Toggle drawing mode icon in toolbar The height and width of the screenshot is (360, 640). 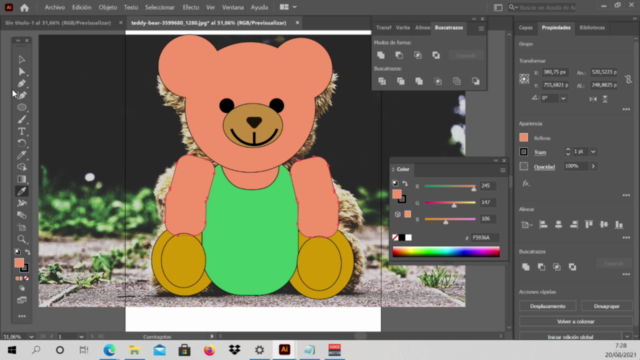pos(22,288)
